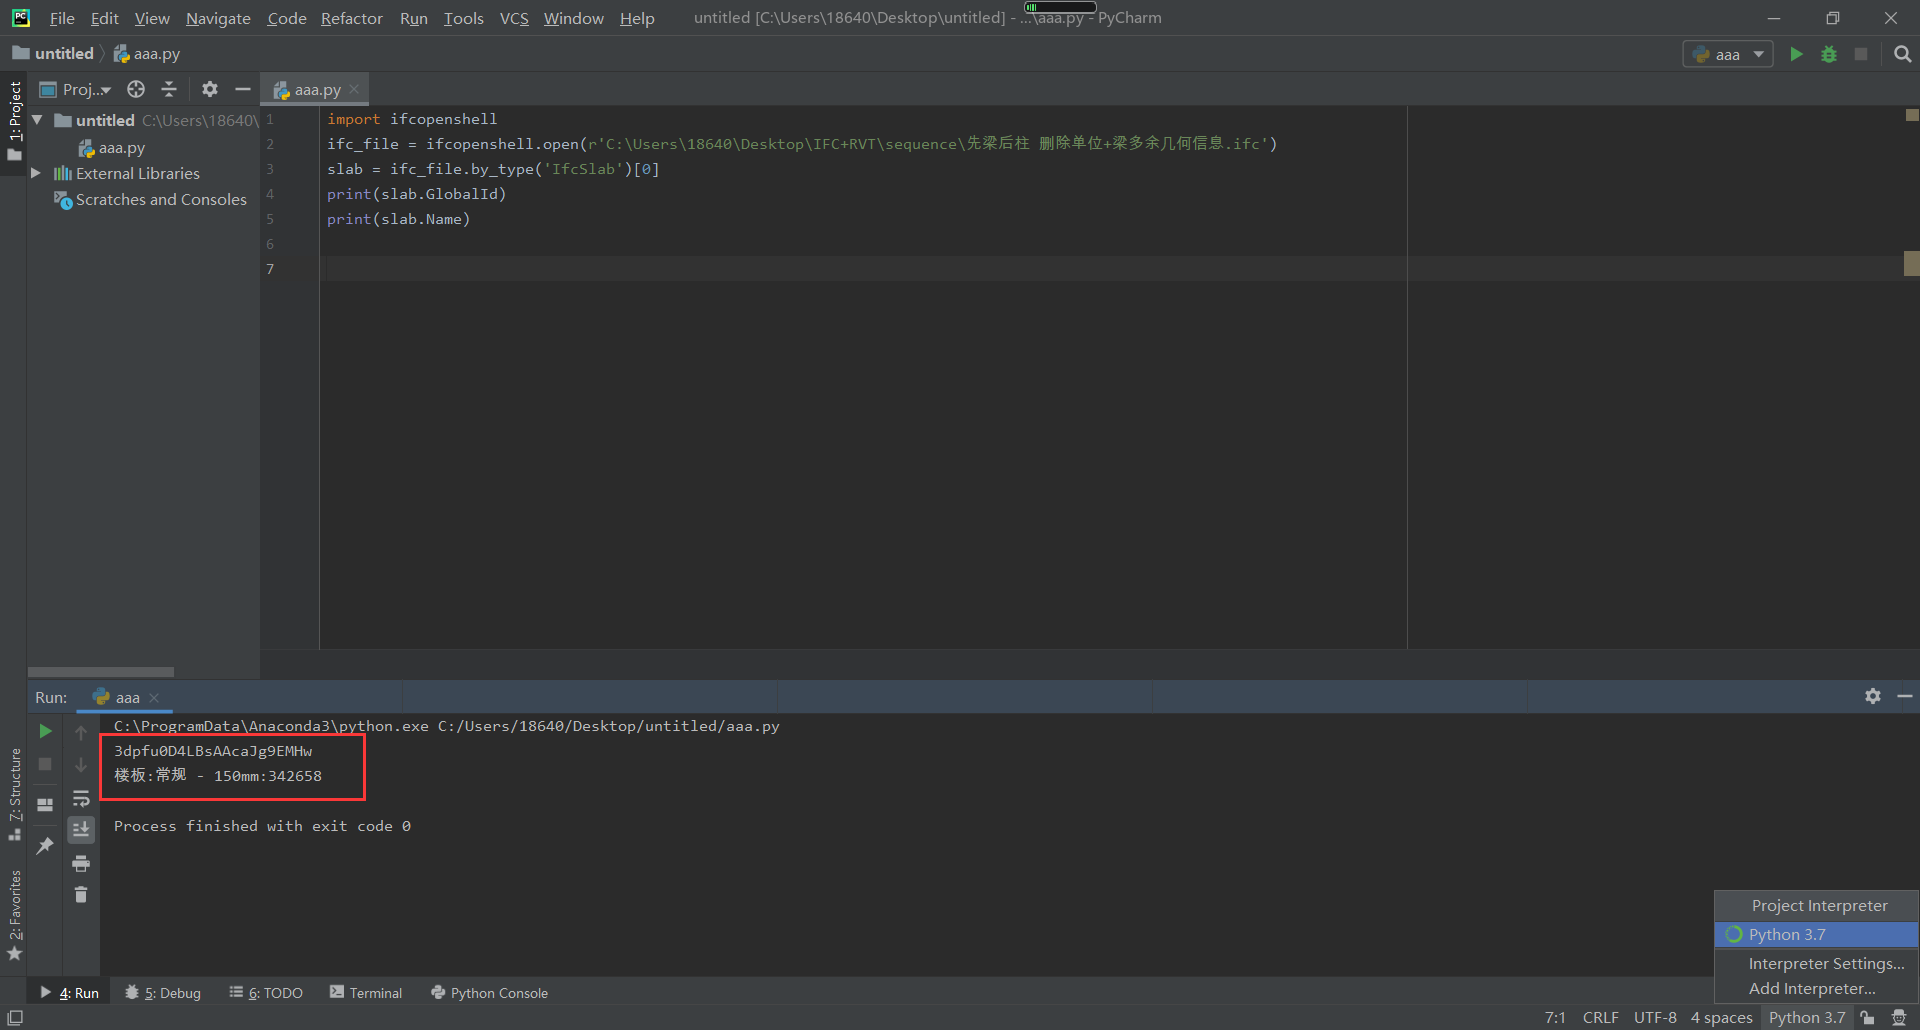The width and height of the screenshot is (1920, 1030).
Task: Collapse the untitled project tree node
Action: 37,120
